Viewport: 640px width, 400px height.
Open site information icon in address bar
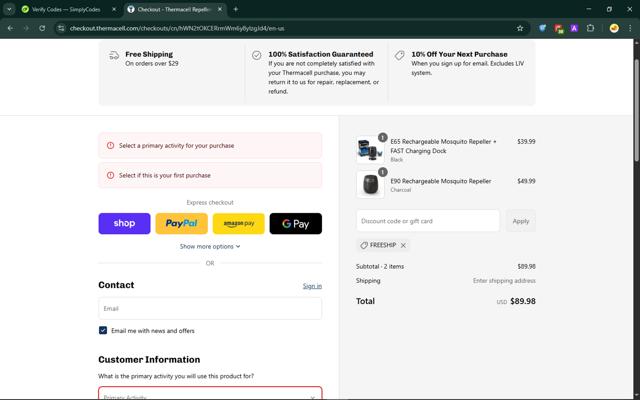tap(61, 28)
